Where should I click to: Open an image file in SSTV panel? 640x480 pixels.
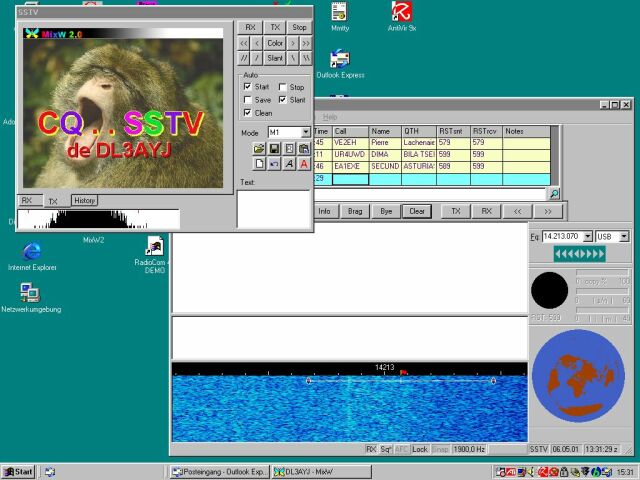[x=259, y=149]
